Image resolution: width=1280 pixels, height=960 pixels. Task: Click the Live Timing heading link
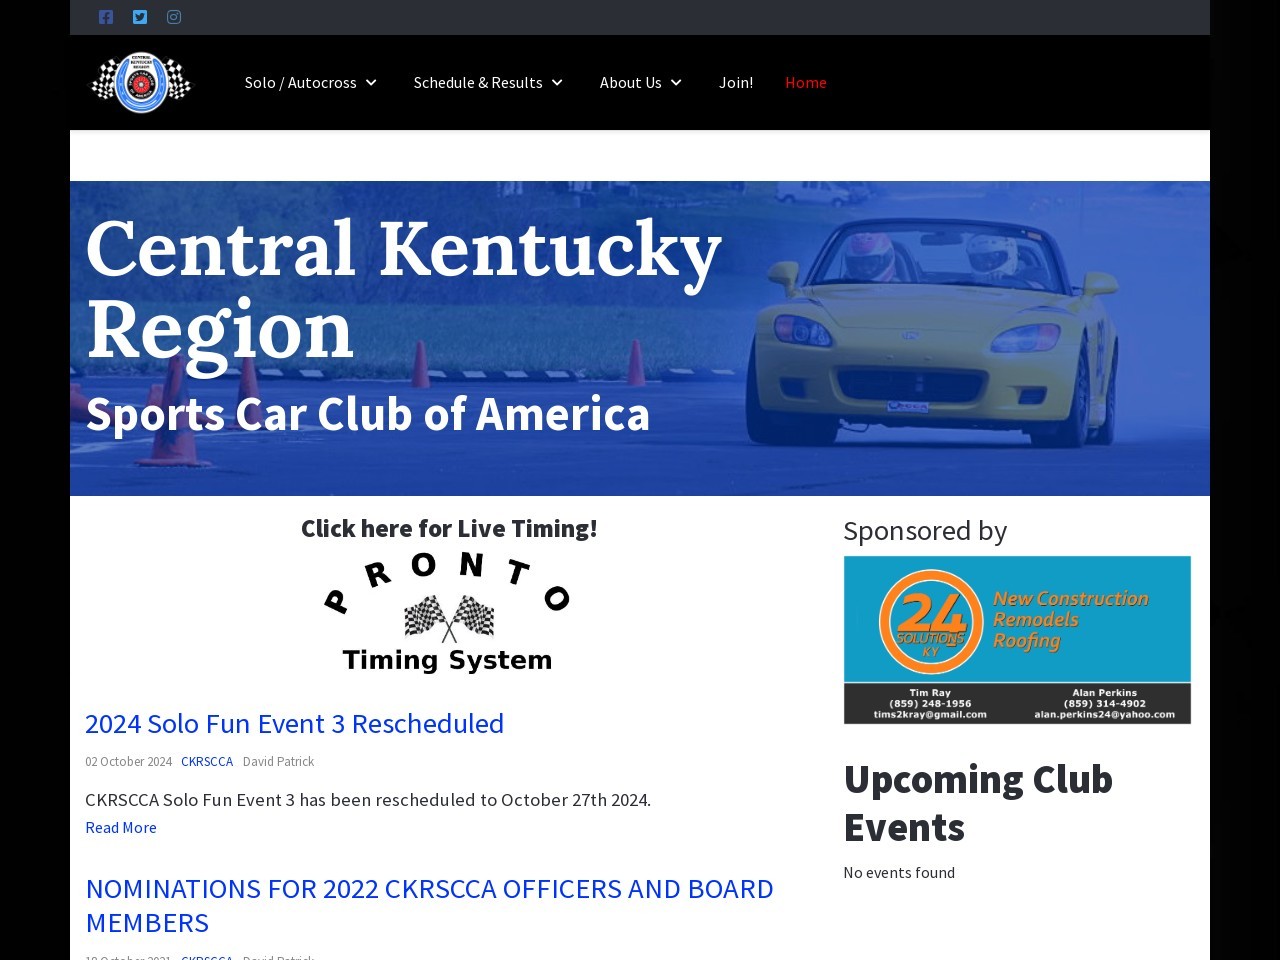coord(449,528)
